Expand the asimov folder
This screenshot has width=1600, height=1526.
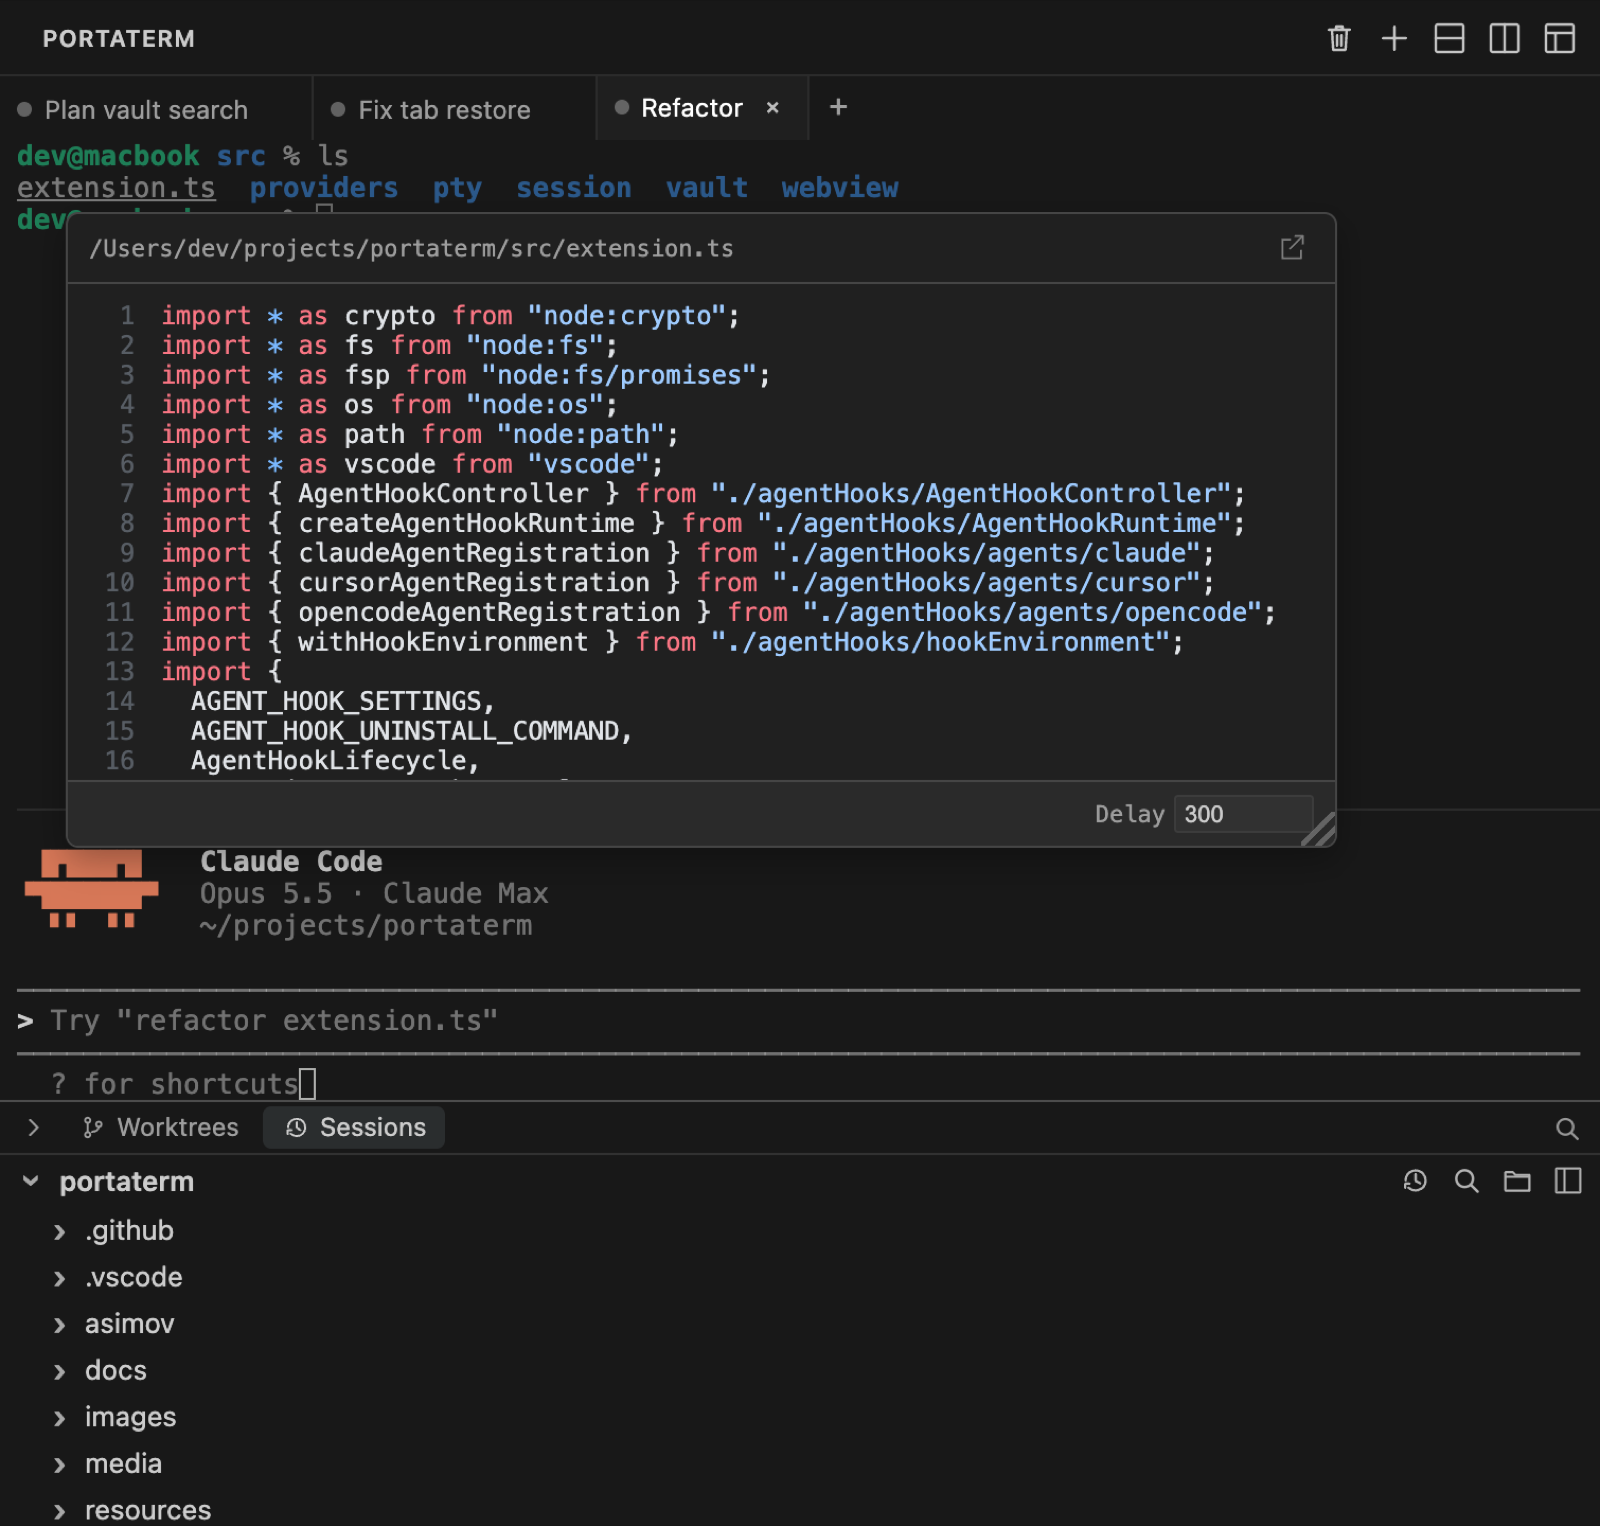pyautogui.click(x=59, y=1325)
